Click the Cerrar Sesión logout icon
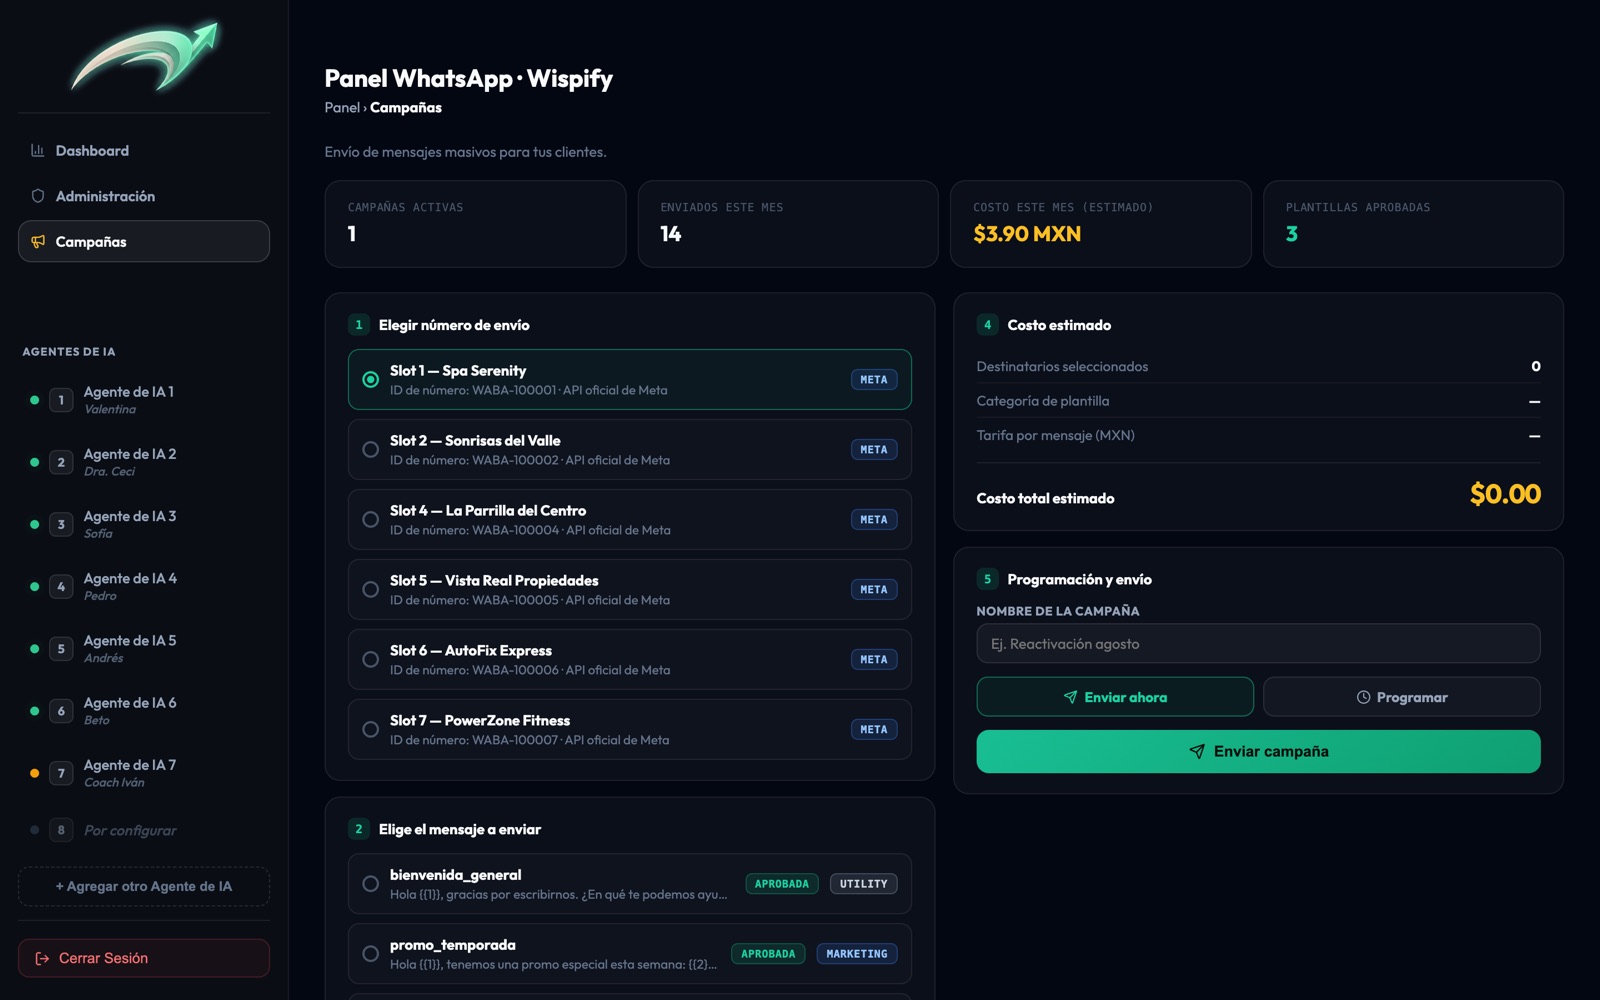Image resolution: width=1600 pixels, height=1000 pixels. (42, 958)
